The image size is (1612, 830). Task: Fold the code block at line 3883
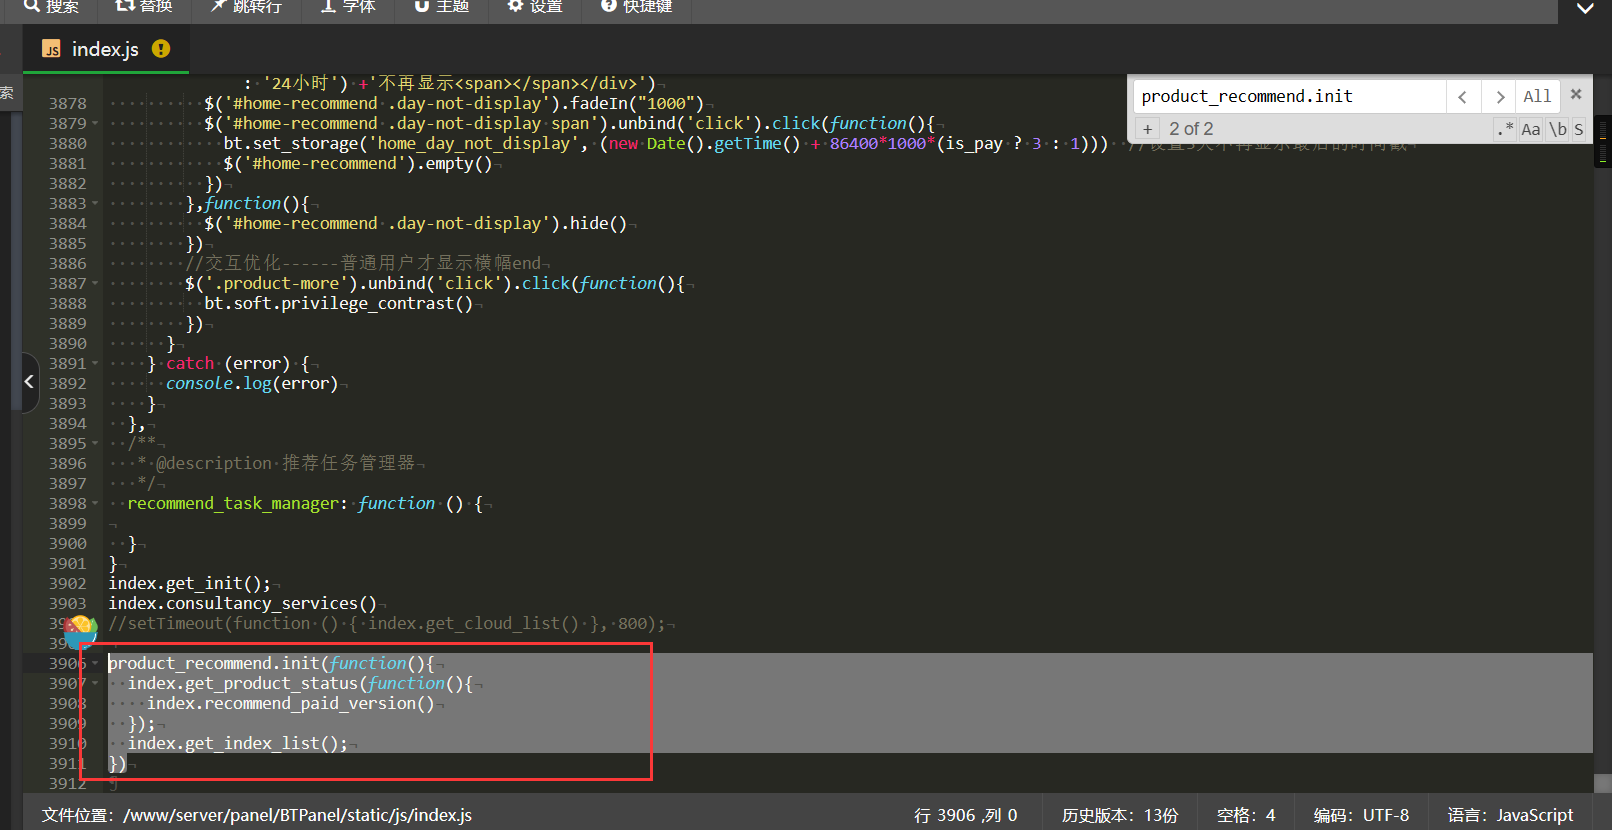pos(95,203)
